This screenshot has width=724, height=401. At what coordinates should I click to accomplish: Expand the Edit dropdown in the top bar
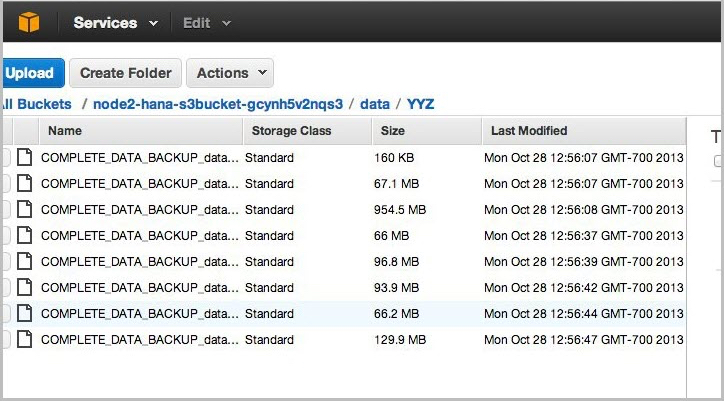pos(206,22)
